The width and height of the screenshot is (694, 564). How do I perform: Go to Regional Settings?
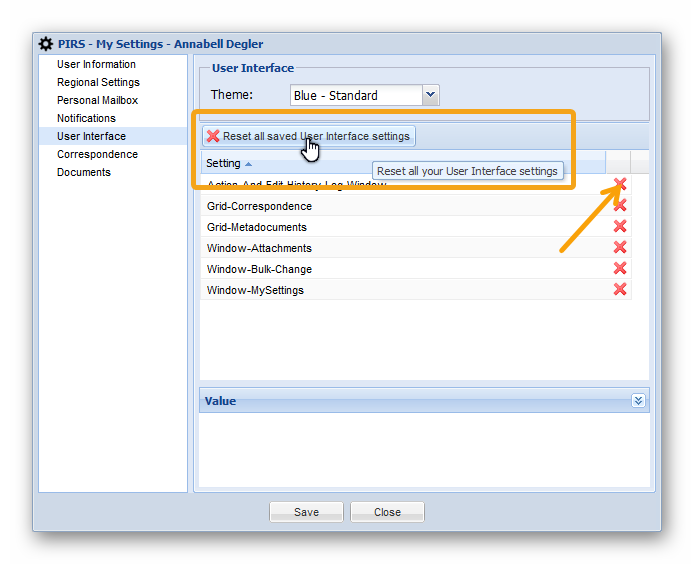98,82
